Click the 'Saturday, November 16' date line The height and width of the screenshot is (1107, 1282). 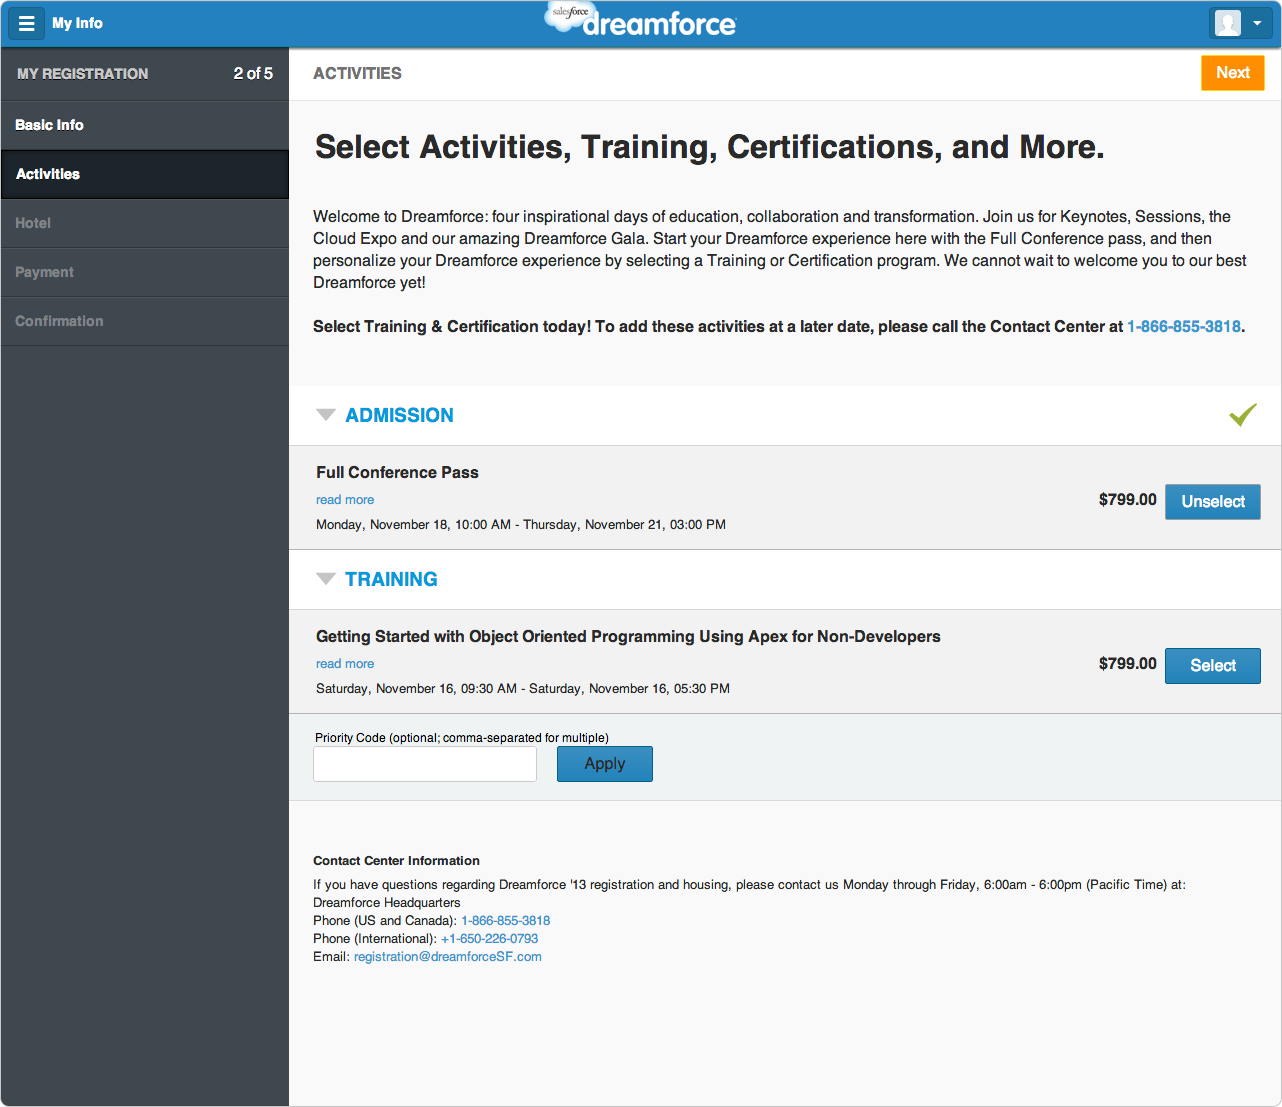coord(523,689)
